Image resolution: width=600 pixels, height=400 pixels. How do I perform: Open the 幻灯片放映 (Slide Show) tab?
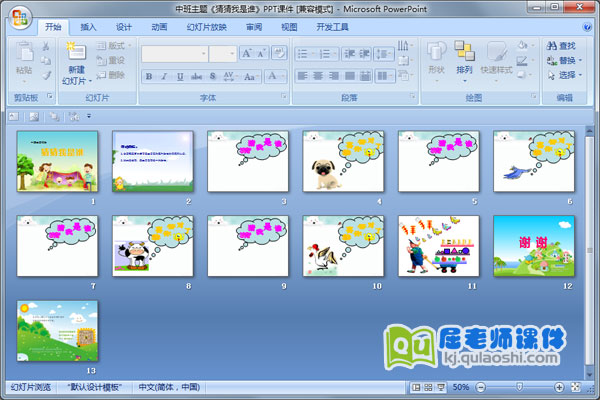[206, 27]
